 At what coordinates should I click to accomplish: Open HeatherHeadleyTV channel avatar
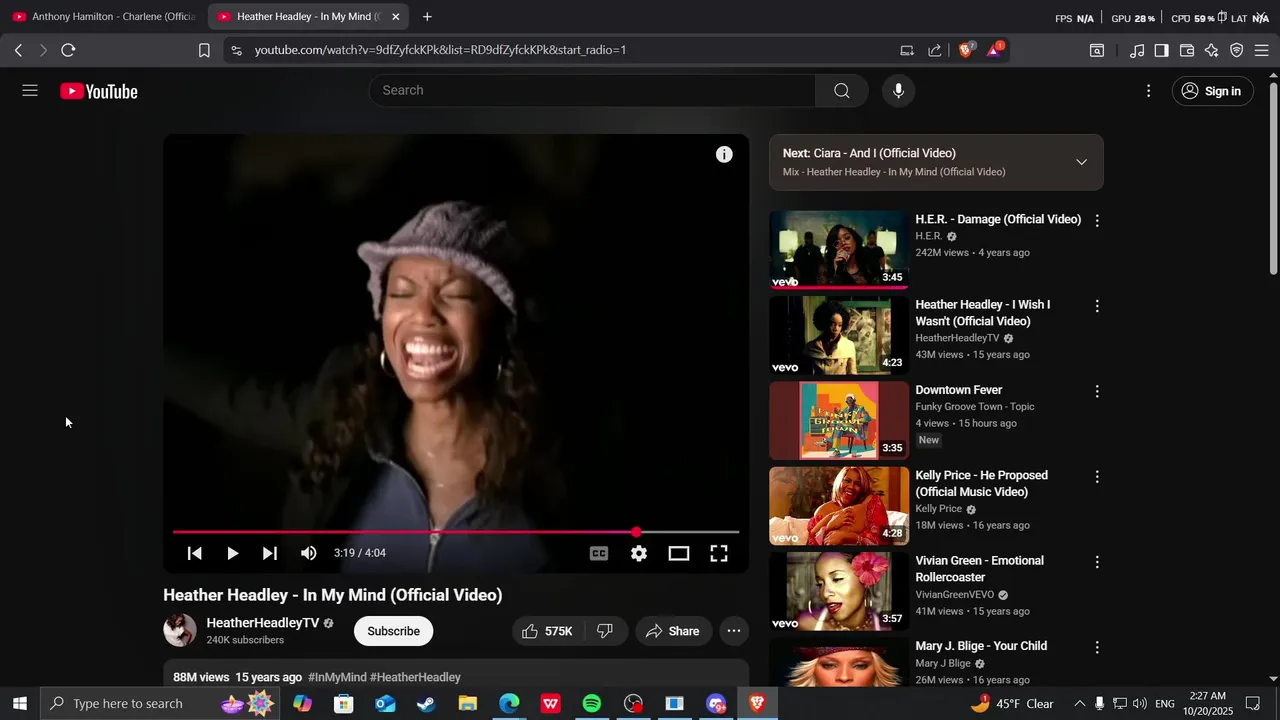coord(180,630)
